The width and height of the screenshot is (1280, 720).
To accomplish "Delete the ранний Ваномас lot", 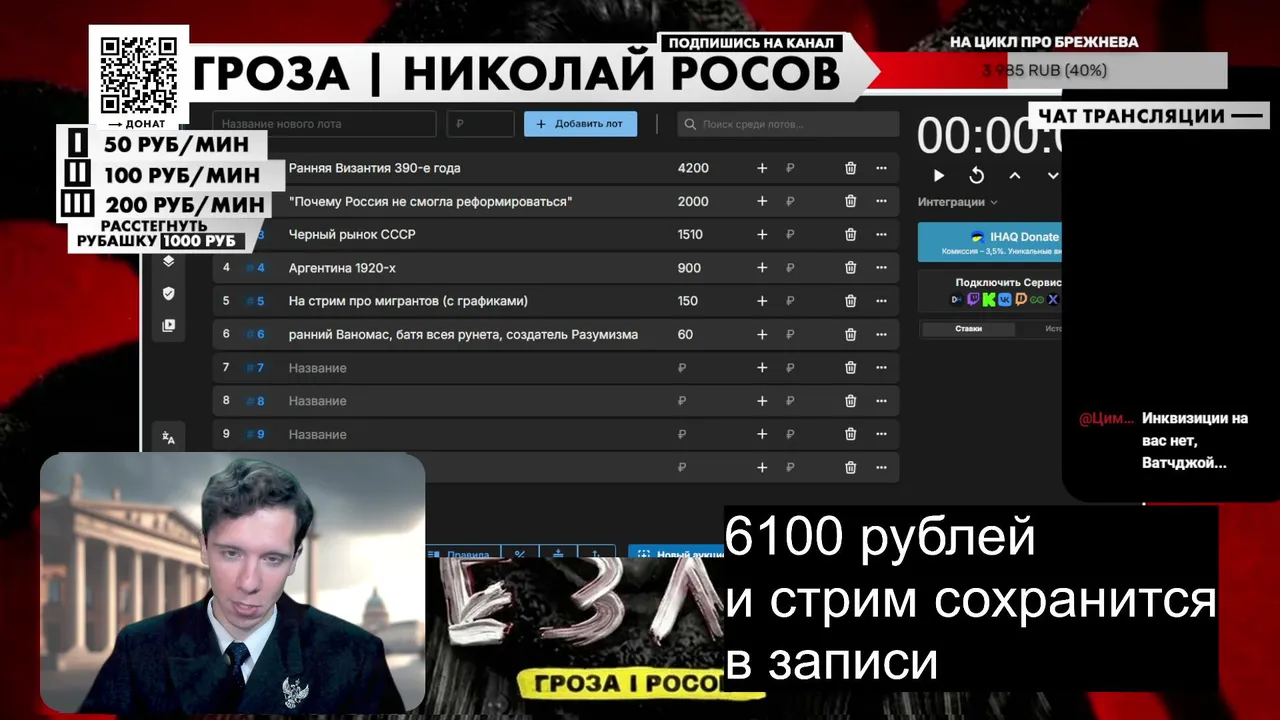I will (x=850, y=334).
